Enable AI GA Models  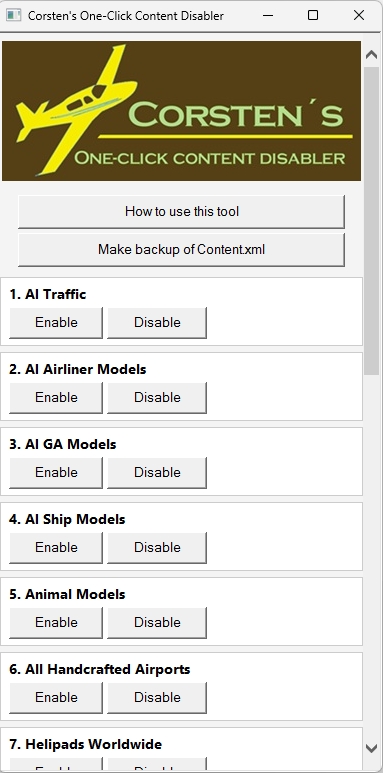[56, 472]
